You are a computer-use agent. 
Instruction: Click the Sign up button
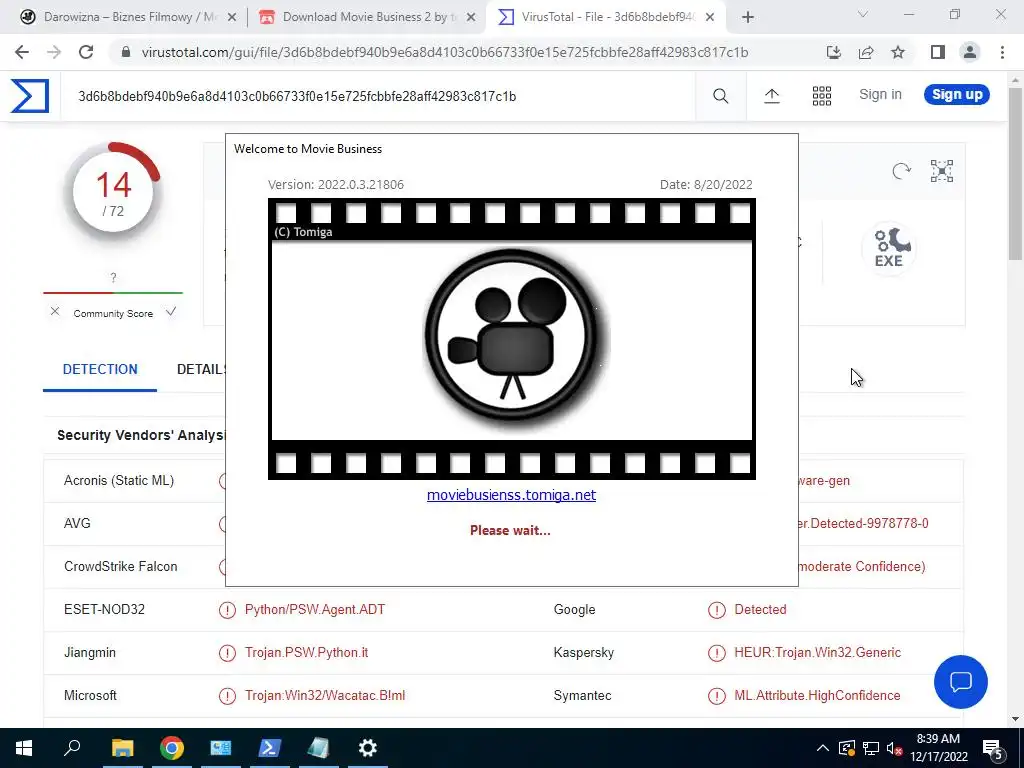(957, 95)
